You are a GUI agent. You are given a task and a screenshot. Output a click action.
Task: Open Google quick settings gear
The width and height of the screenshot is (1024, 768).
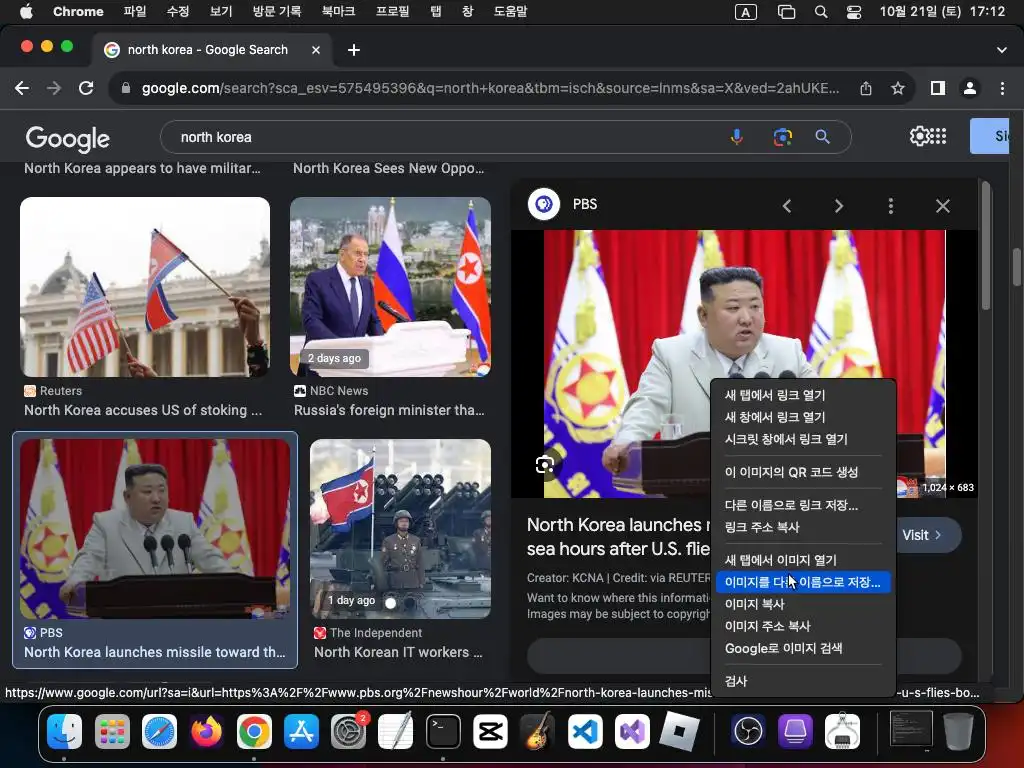[919, 136]
